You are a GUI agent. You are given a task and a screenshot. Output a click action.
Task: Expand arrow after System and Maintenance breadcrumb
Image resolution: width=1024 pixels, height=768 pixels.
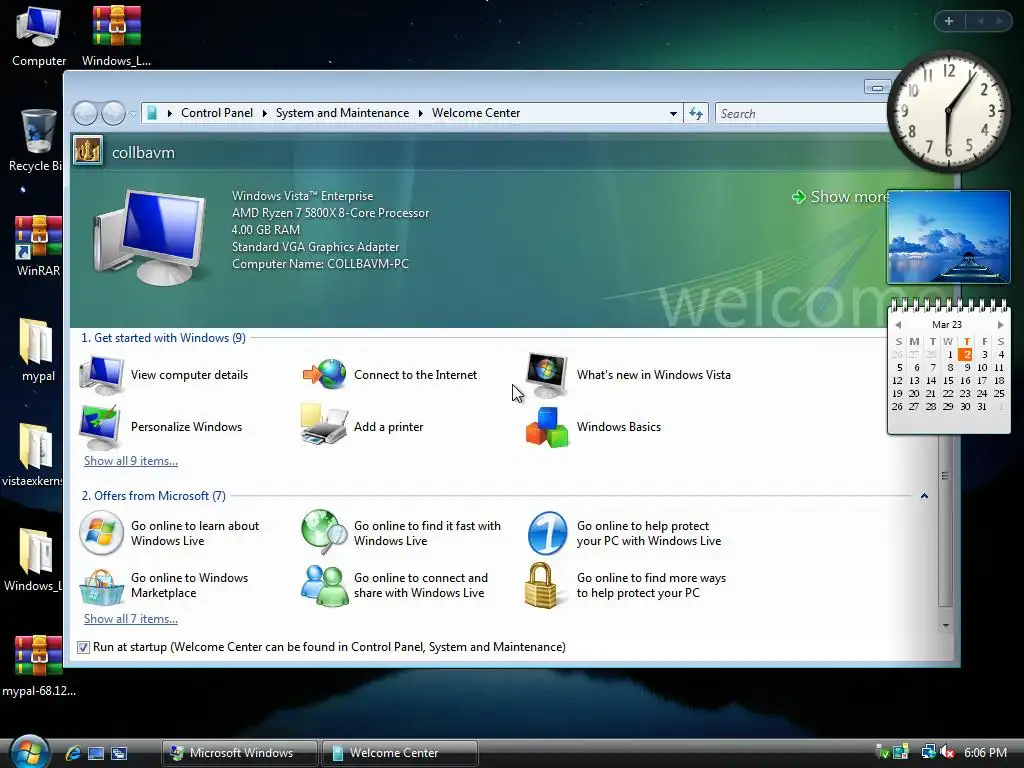[421, 114]
